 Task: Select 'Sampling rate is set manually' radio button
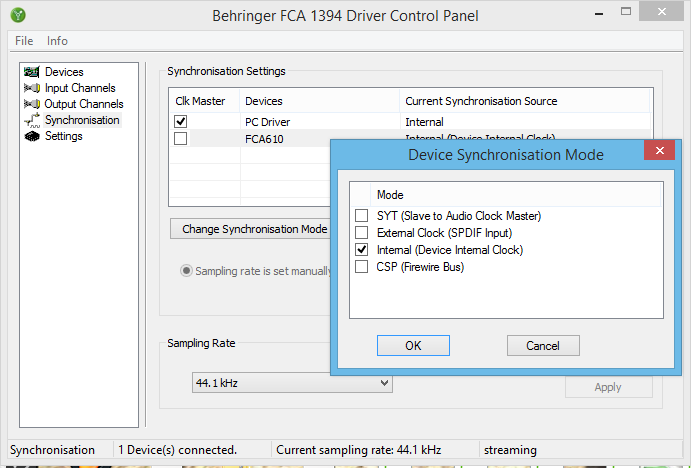[x=186, y=271]
